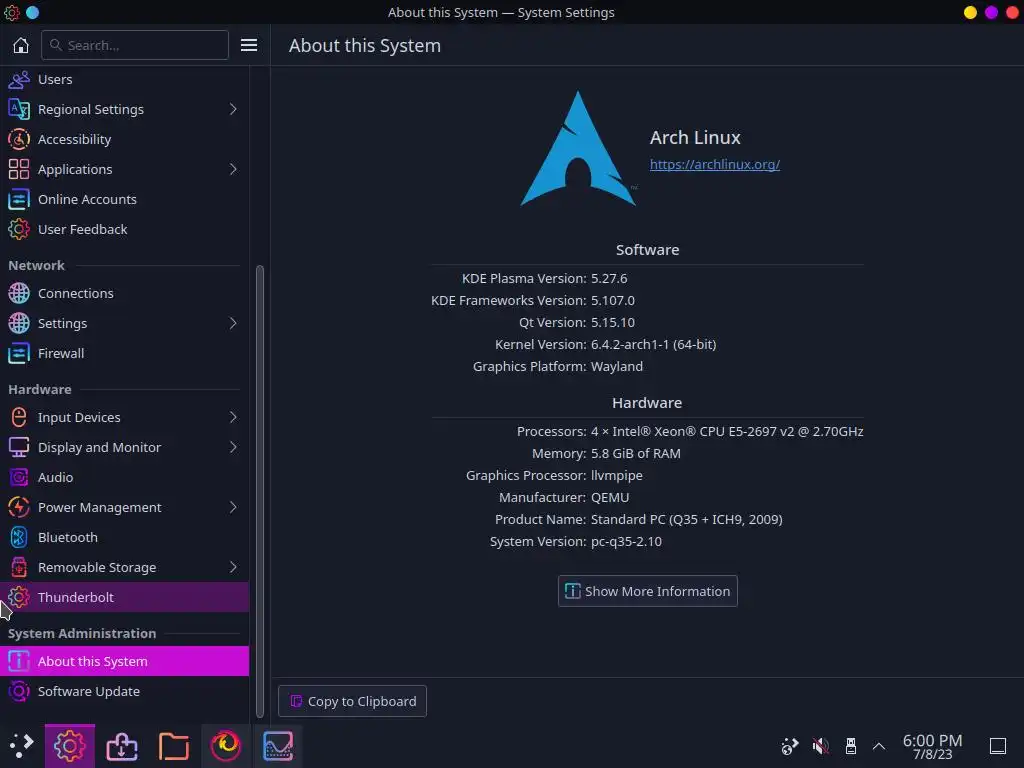The image size is (1024, 768).
Task: Click the Graphics Processor llvmpipe value
Action: click(x=616, y=475)
